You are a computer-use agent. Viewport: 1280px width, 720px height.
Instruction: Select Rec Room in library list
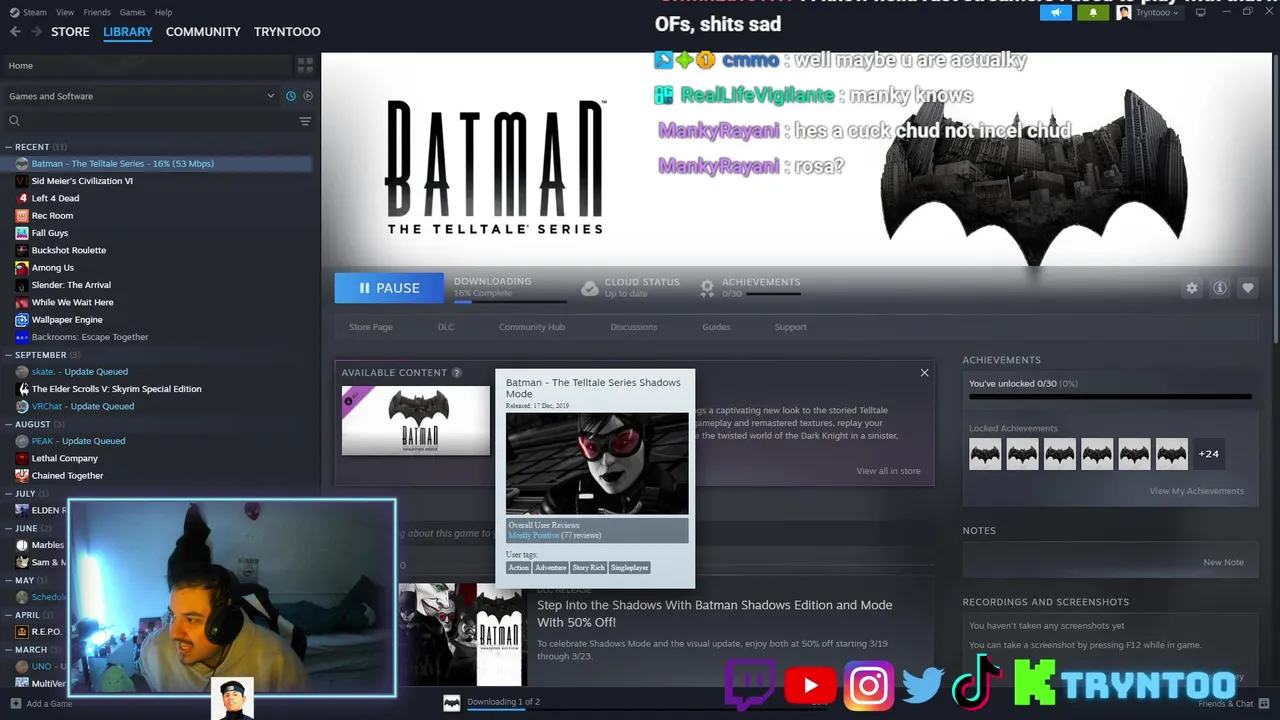tap(52, 216)
